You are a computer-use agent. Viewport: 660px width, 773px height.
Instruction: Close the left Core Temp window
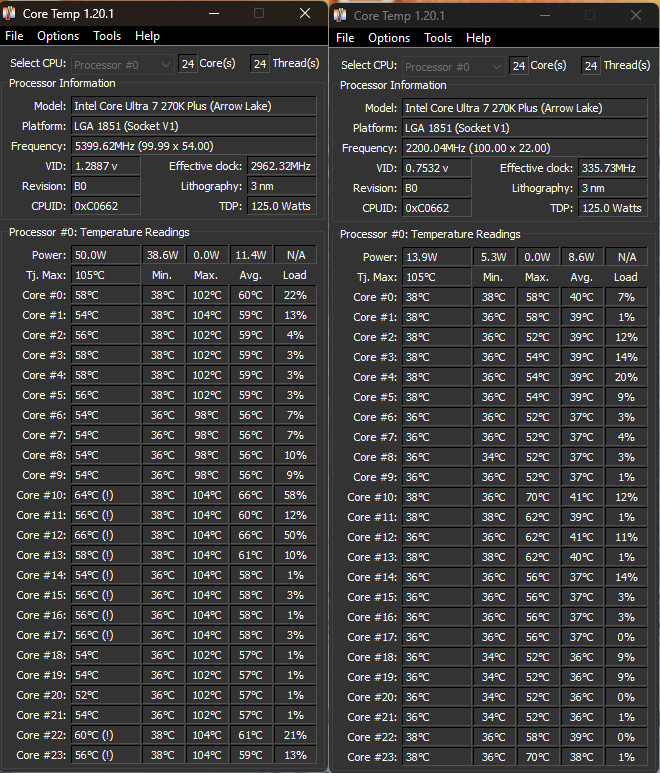tap(305, 13)
